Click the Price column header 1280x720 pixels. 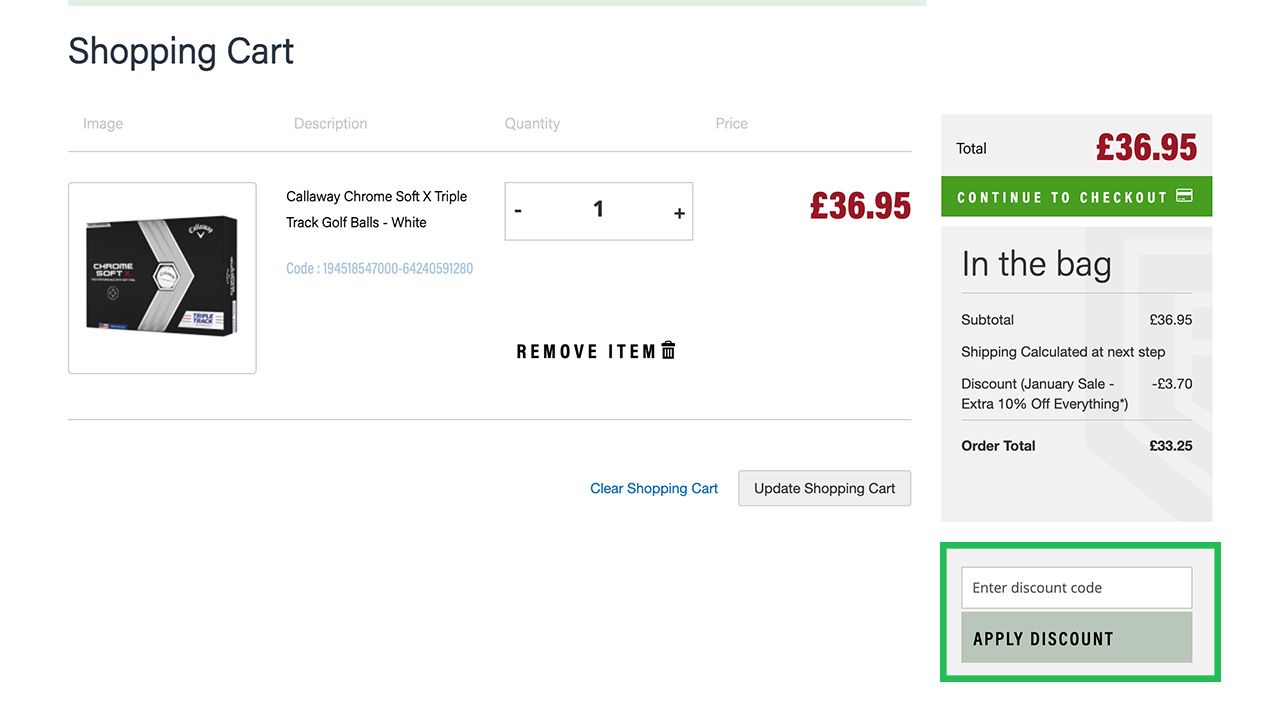coord(731,124)
